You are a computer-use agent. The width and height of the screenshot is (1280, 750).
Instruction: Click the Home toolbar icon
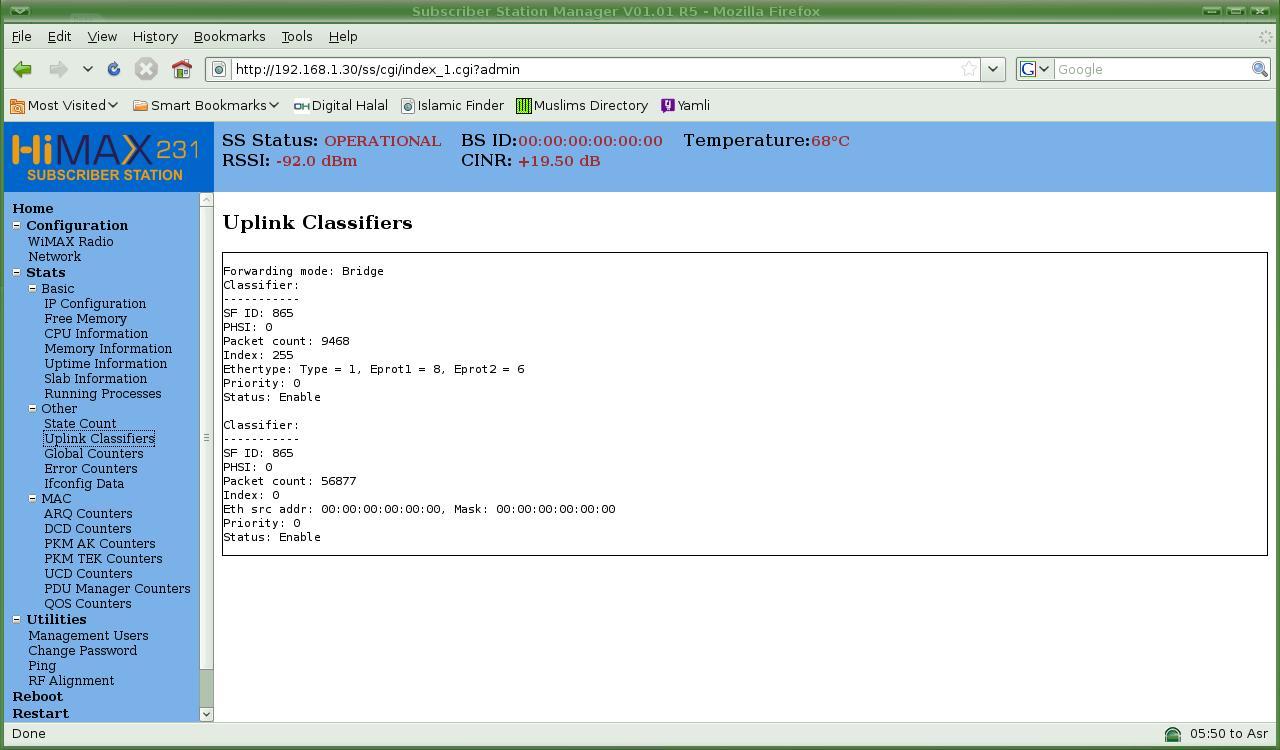click(x=181, y=69)
